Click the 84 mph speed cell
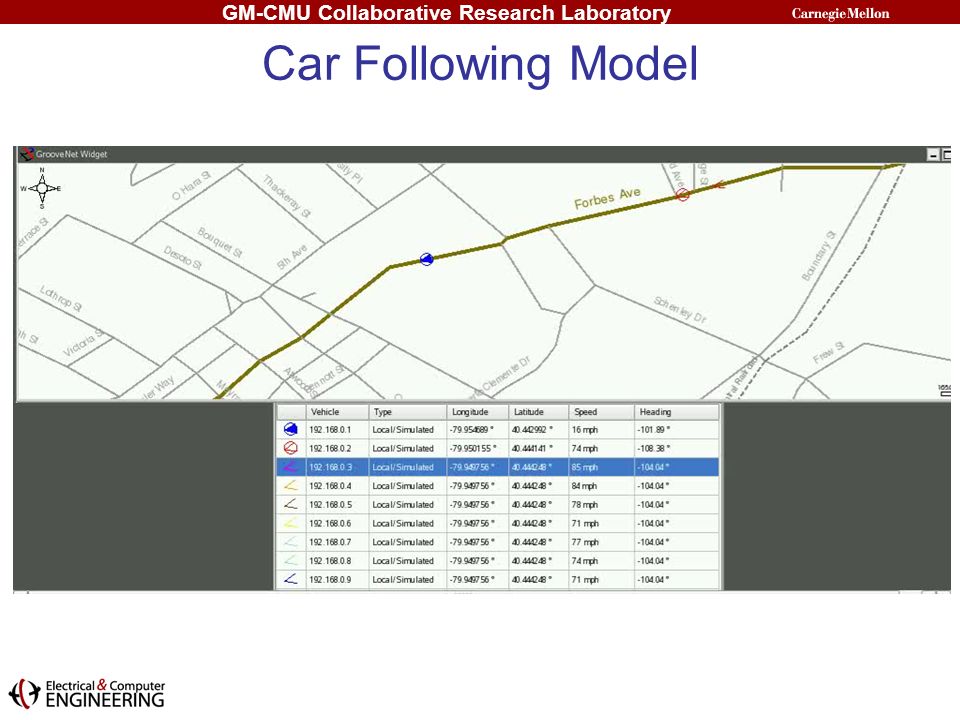Screen dimensions: 960x720 point(601,486)
